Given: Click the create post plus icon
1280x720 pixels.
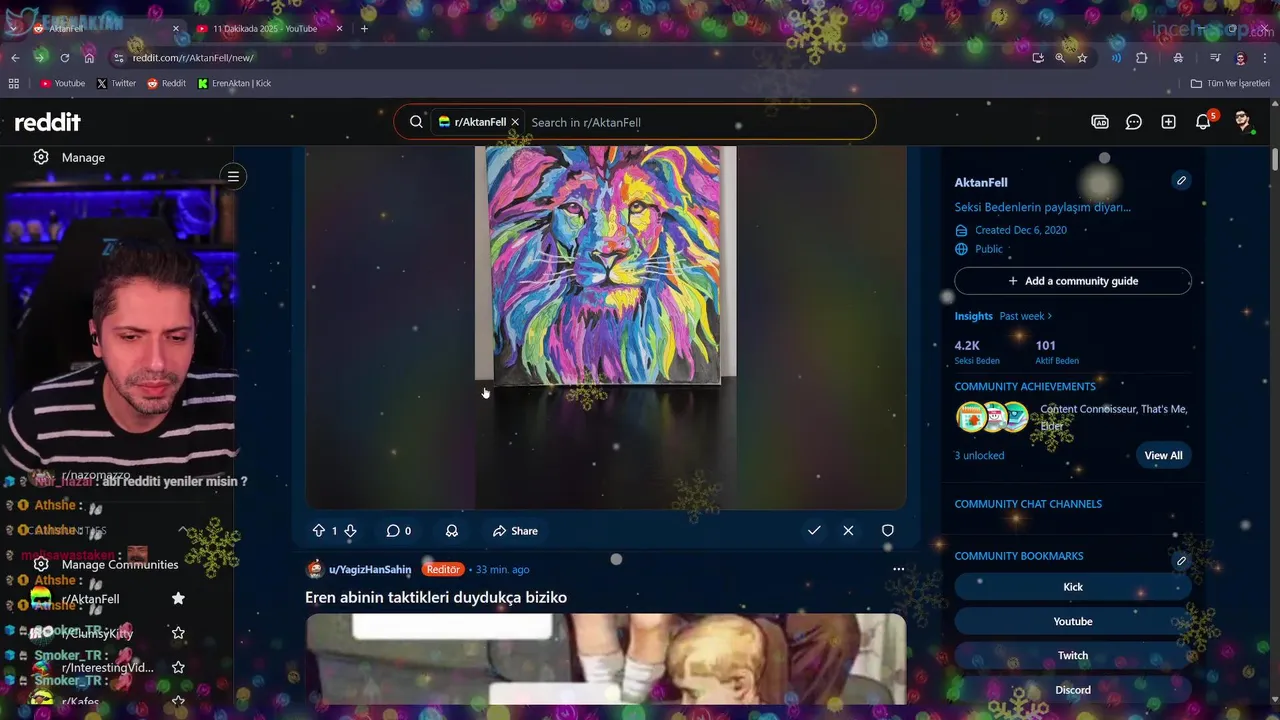Looking at the screenshot, I should click(1168, 122).
